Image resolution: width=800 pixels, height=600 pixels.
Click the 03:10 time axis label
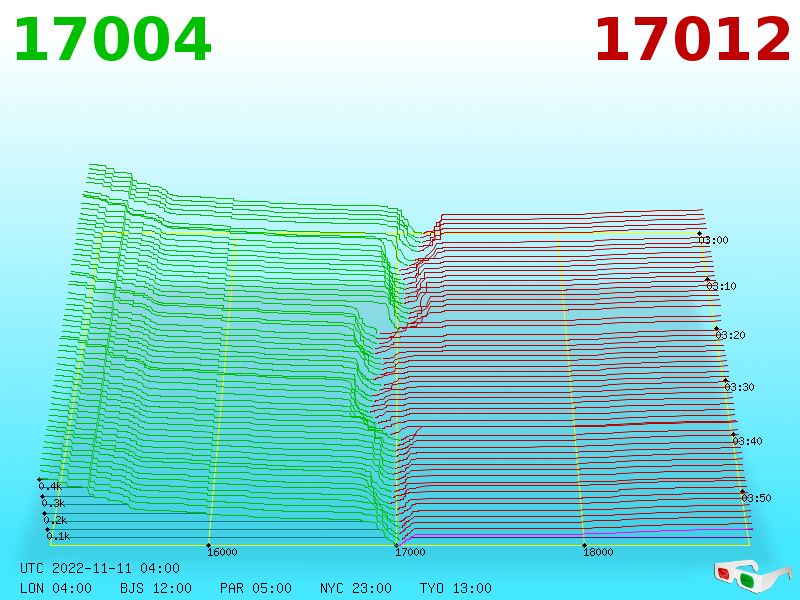[x=721, y=286]
